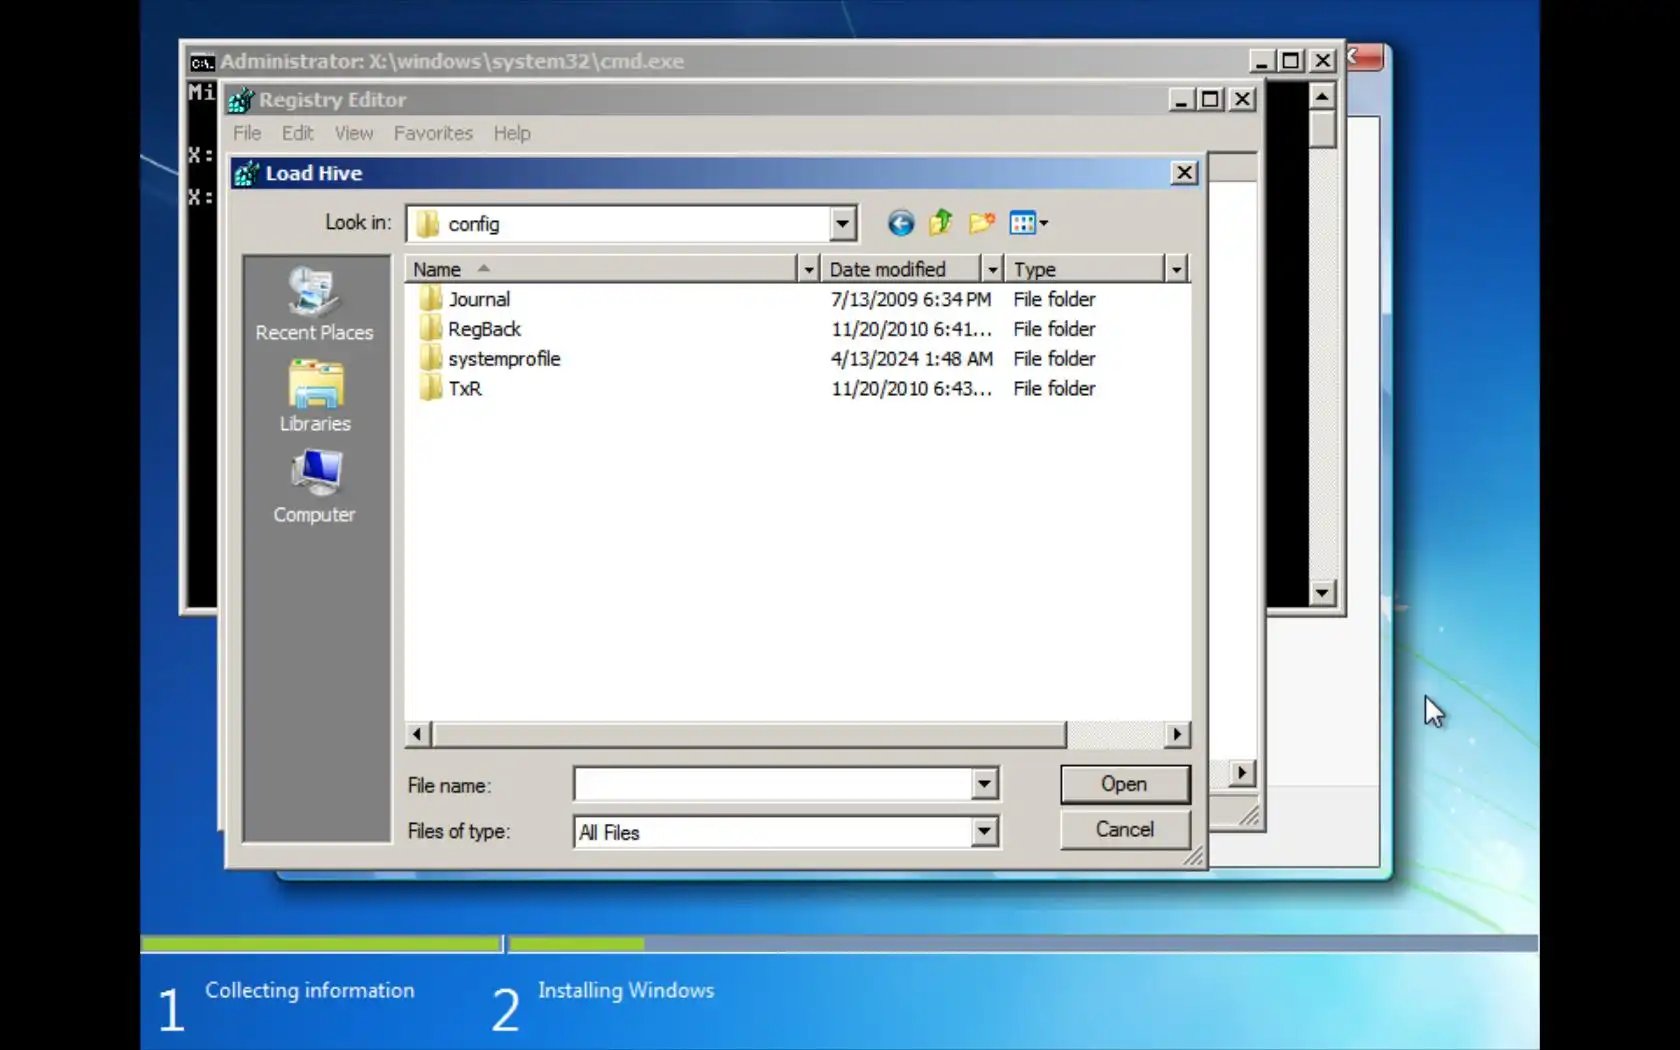Image resolution: width=1680 pixels, height=1050 pixels.
Task: Select the systemprofile folder name
Action: pos(504,359)
